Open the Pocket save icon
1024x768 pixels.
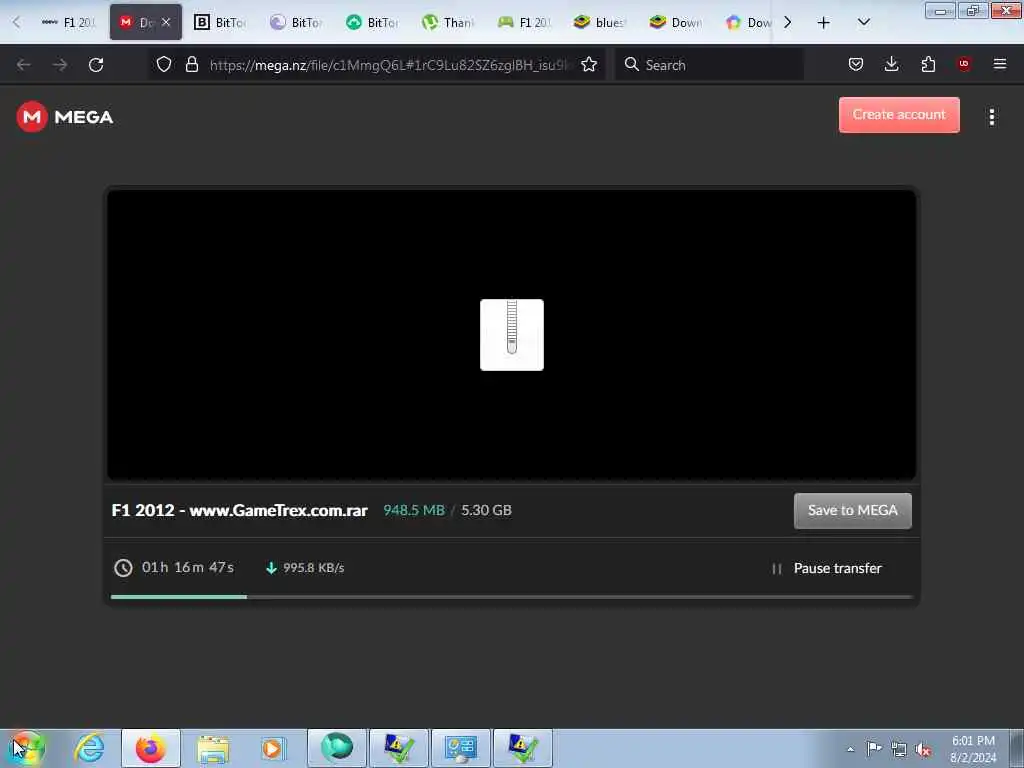(856, 64)
